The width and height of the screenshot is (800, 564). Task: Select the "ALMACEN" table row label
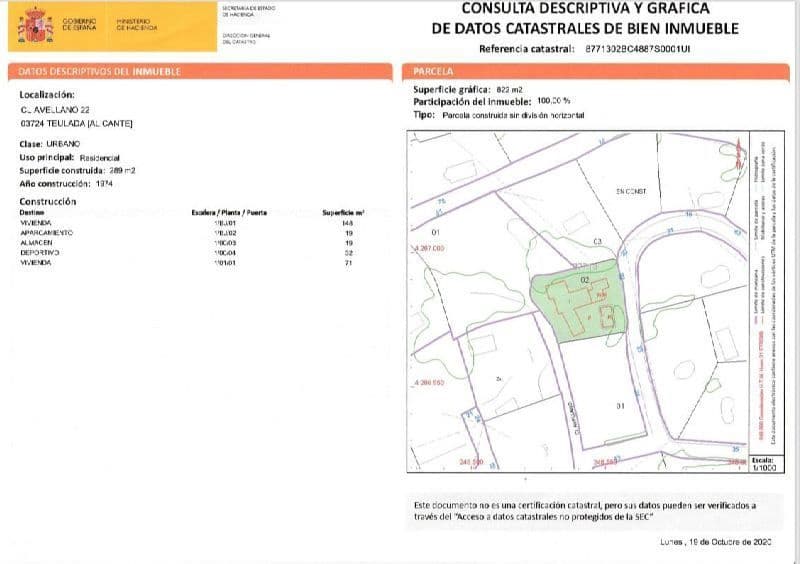tap(36, 242)
